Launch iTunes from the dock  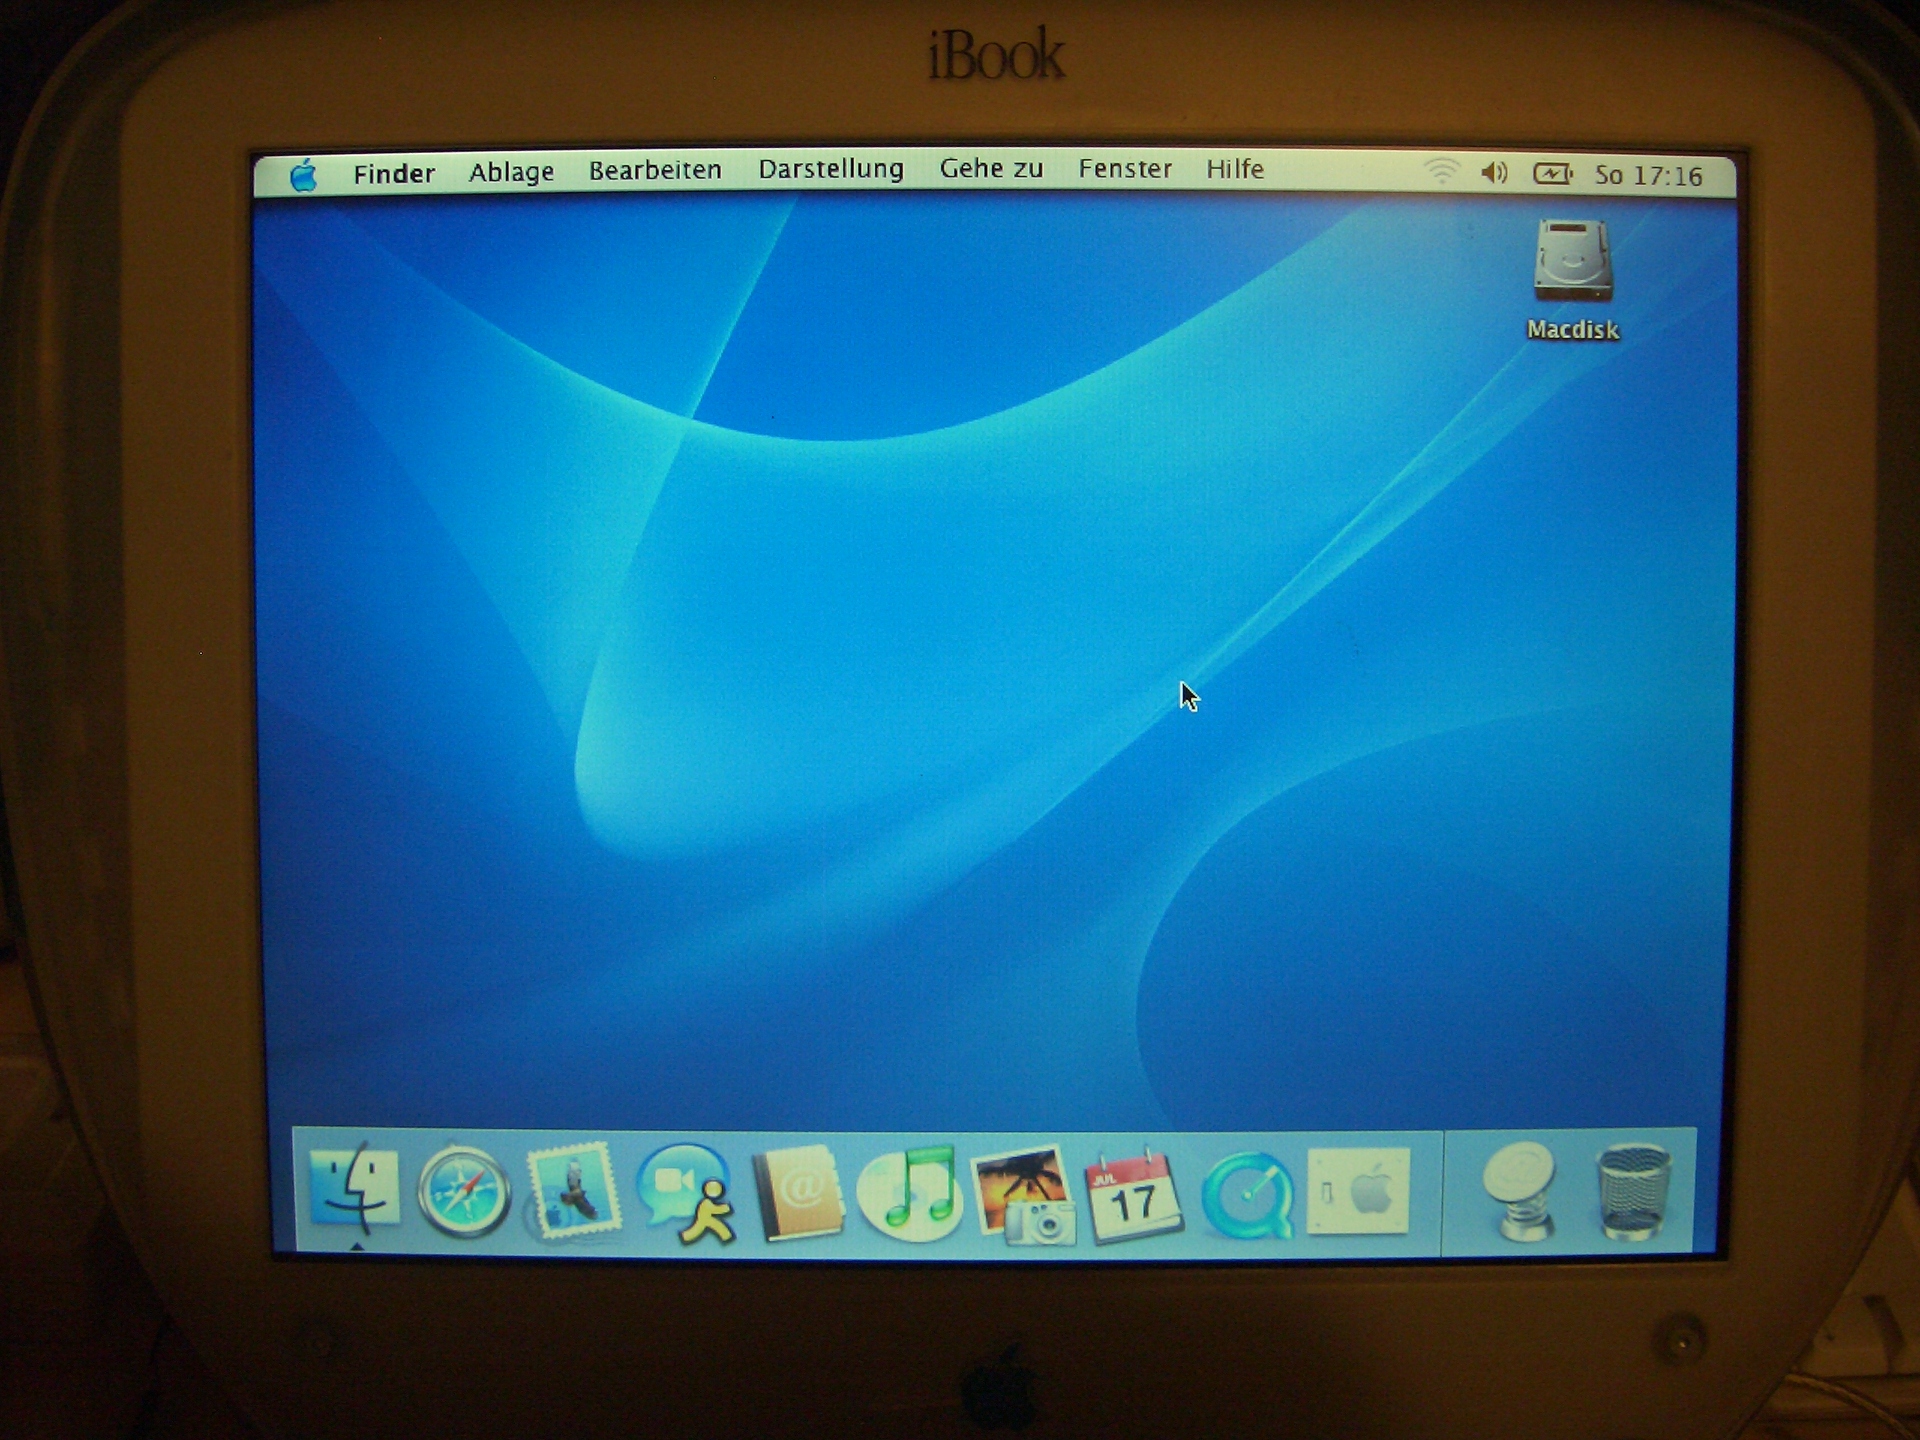[910, 1192]
